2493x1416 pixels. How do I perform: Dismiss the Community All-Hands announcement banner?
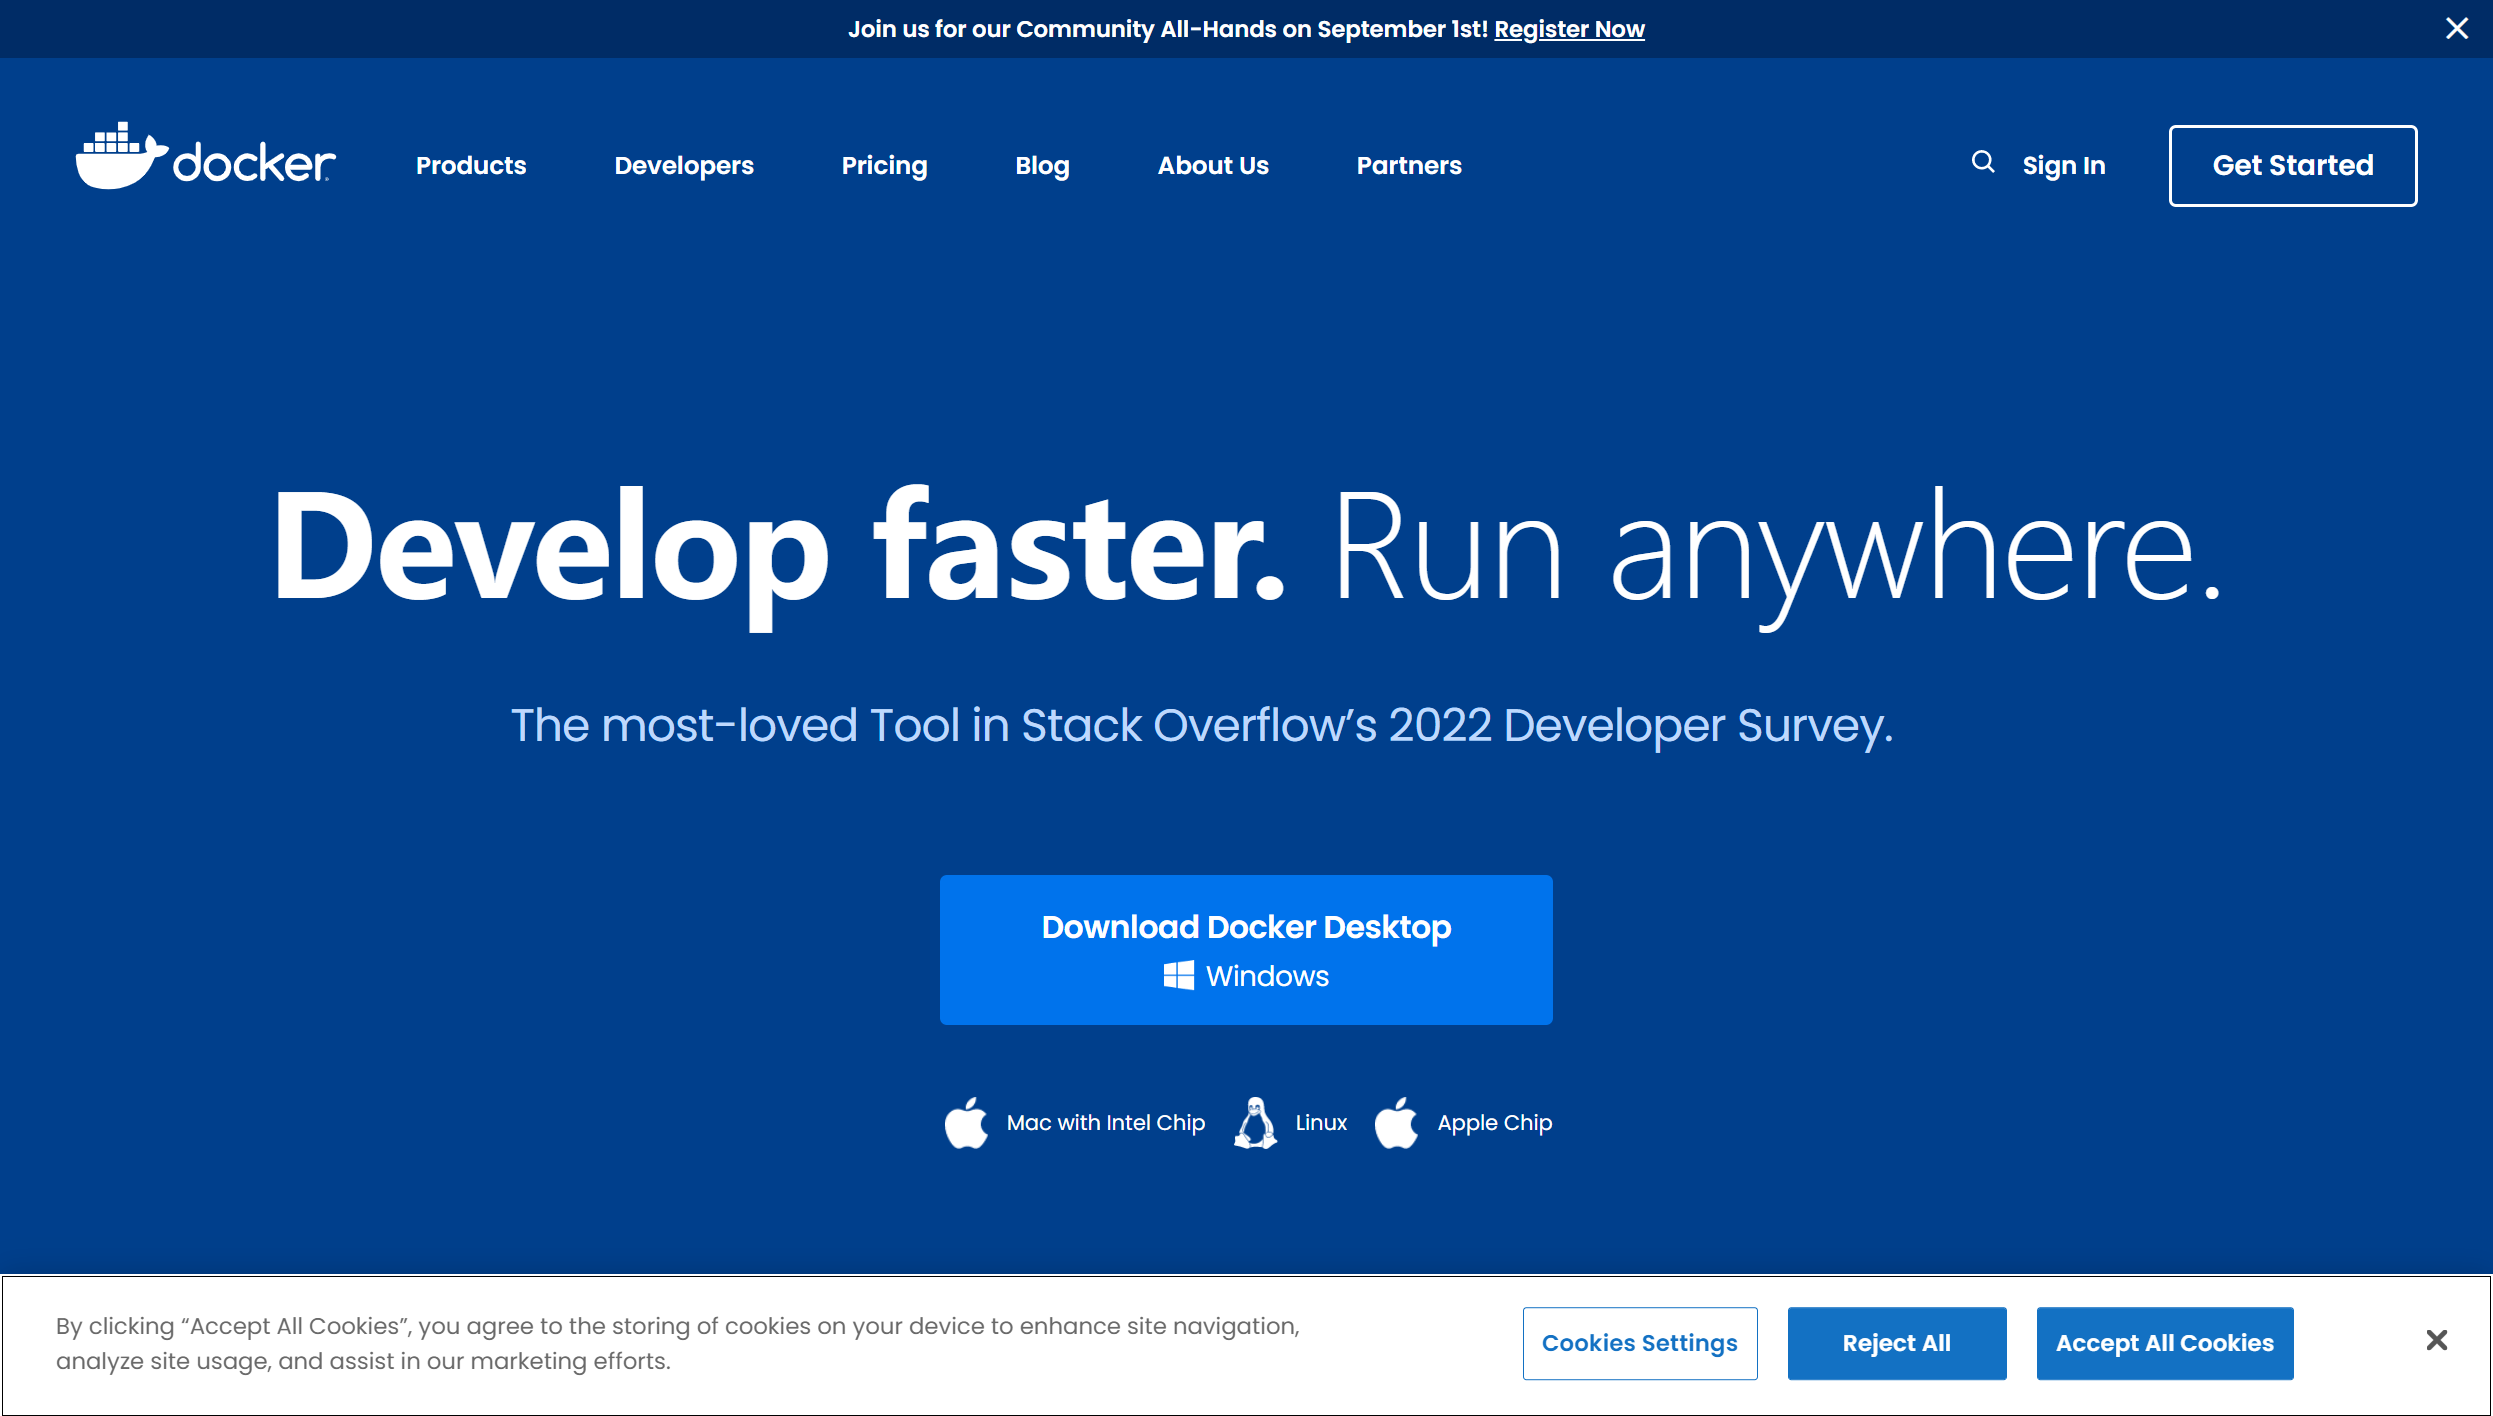[2455, 28]
